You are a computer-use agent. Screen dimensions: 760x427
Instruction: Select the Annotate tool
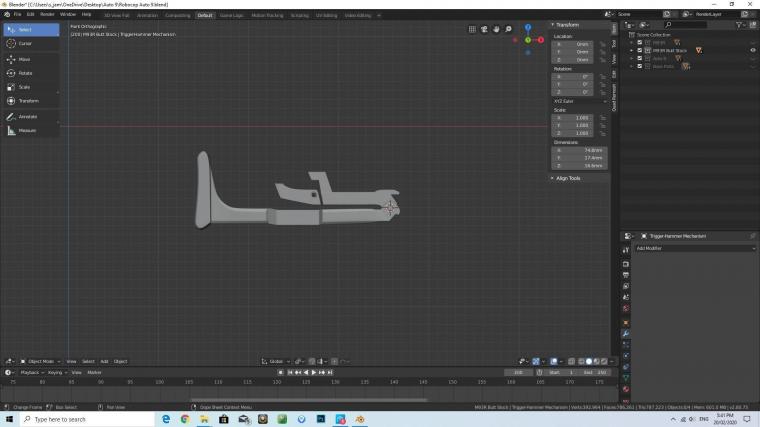click(x=31, y=117)
